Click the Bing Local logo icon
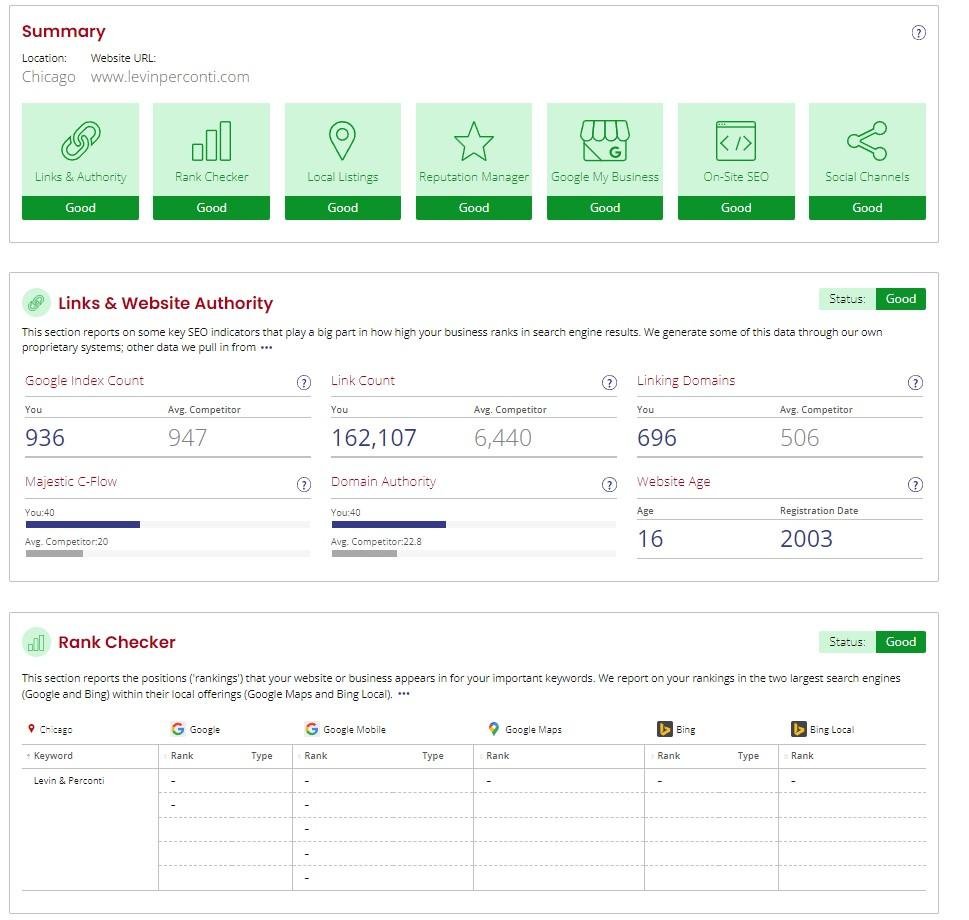This screenshot has width=969, height=920. pyautogui.click(x=798, y=729)
